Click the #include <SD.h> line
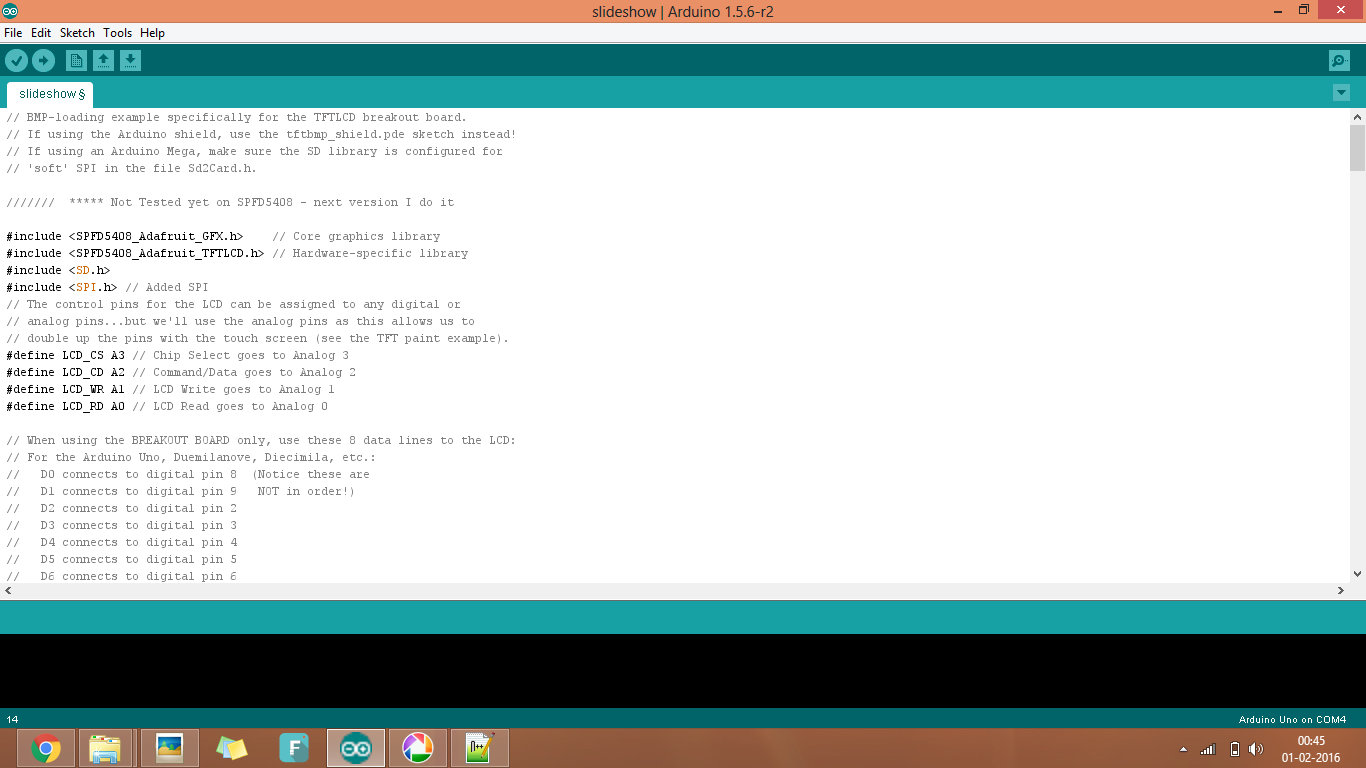1366x768 pixels. click(x=58, y=270)
